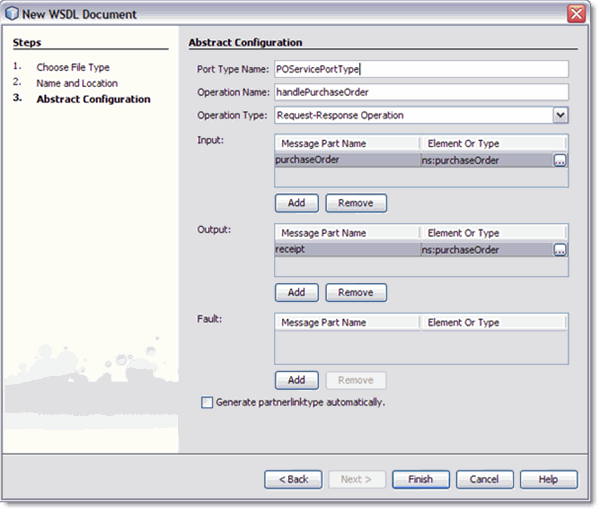Go Back to the previous wizard step
This screenshot has width=598, height=509.
(x=293, y=479)
